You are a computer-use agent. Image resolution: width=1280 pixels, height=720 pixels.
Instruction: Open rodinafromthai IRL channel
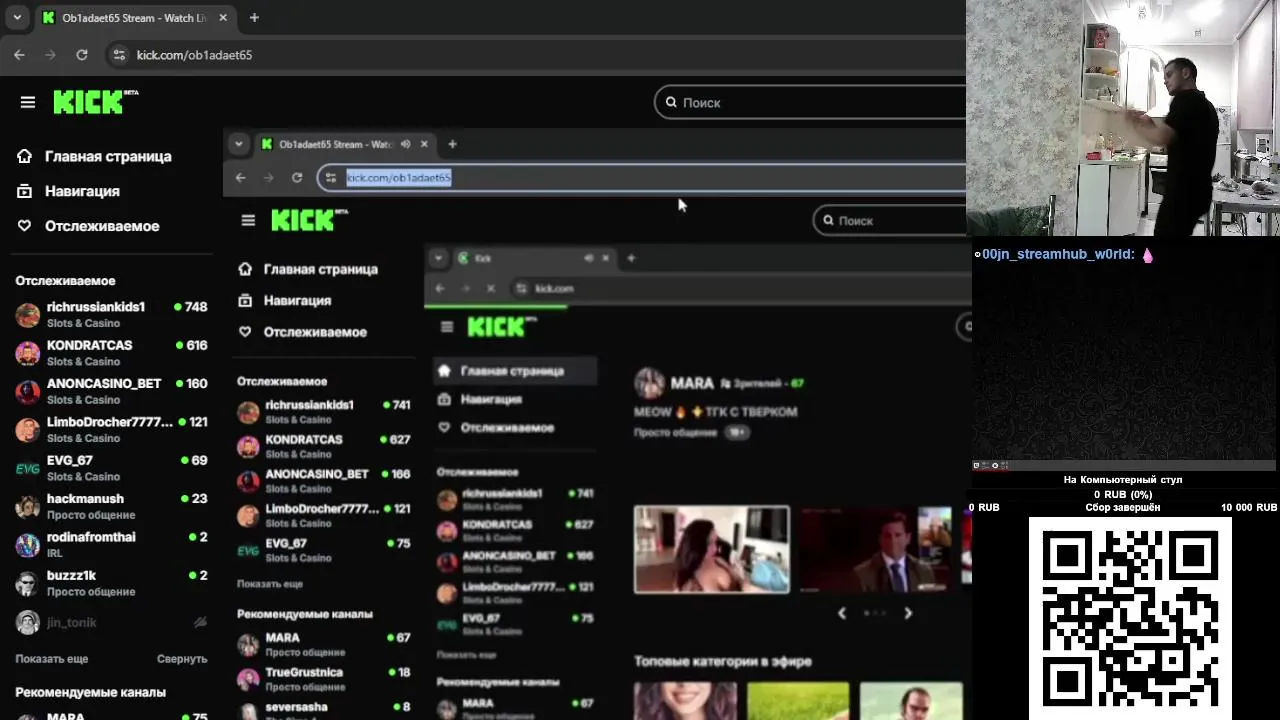(x=111, y=545)
